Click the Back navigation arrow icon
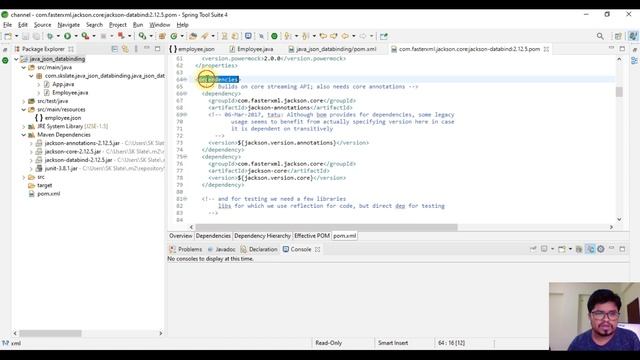This screenshot has width=640, height=360. point(345,36)
